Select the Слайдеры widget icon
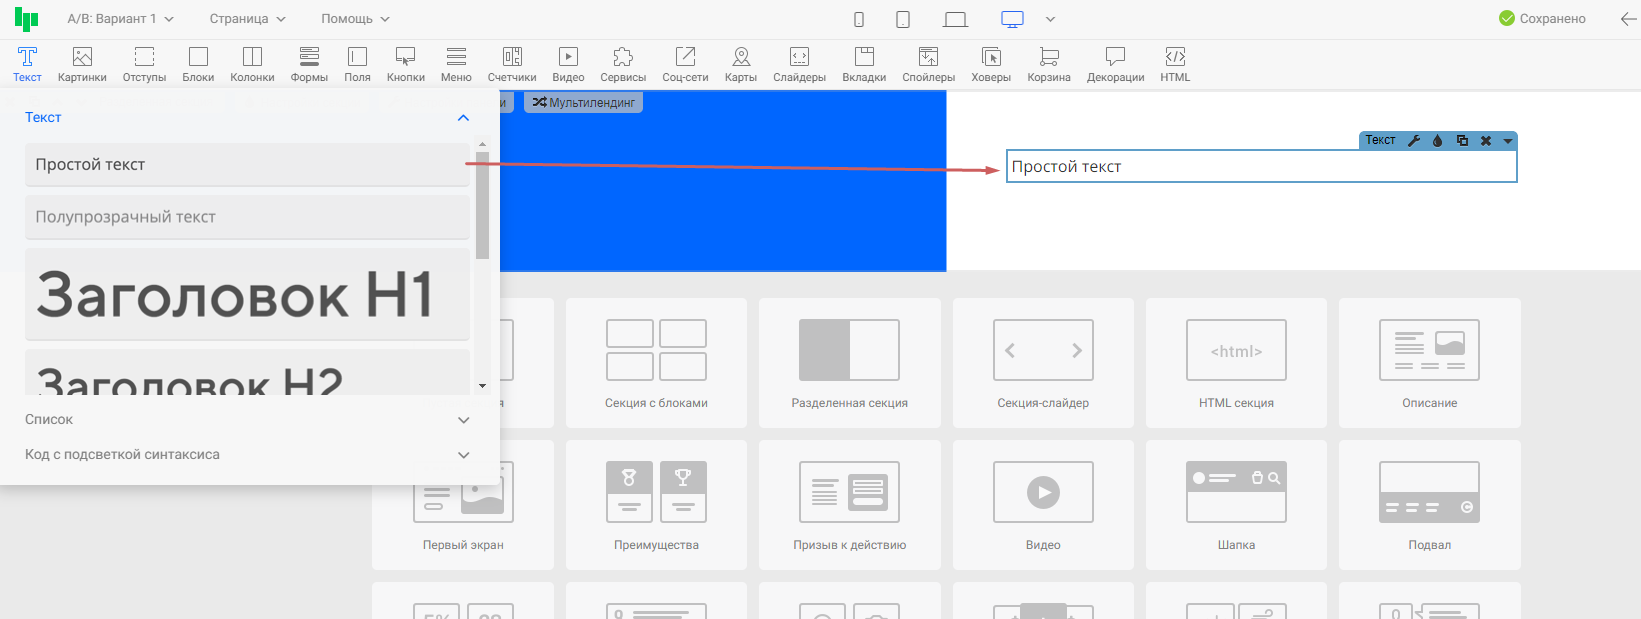Screen dimensions: 1641x619 [x=799, y=64]
